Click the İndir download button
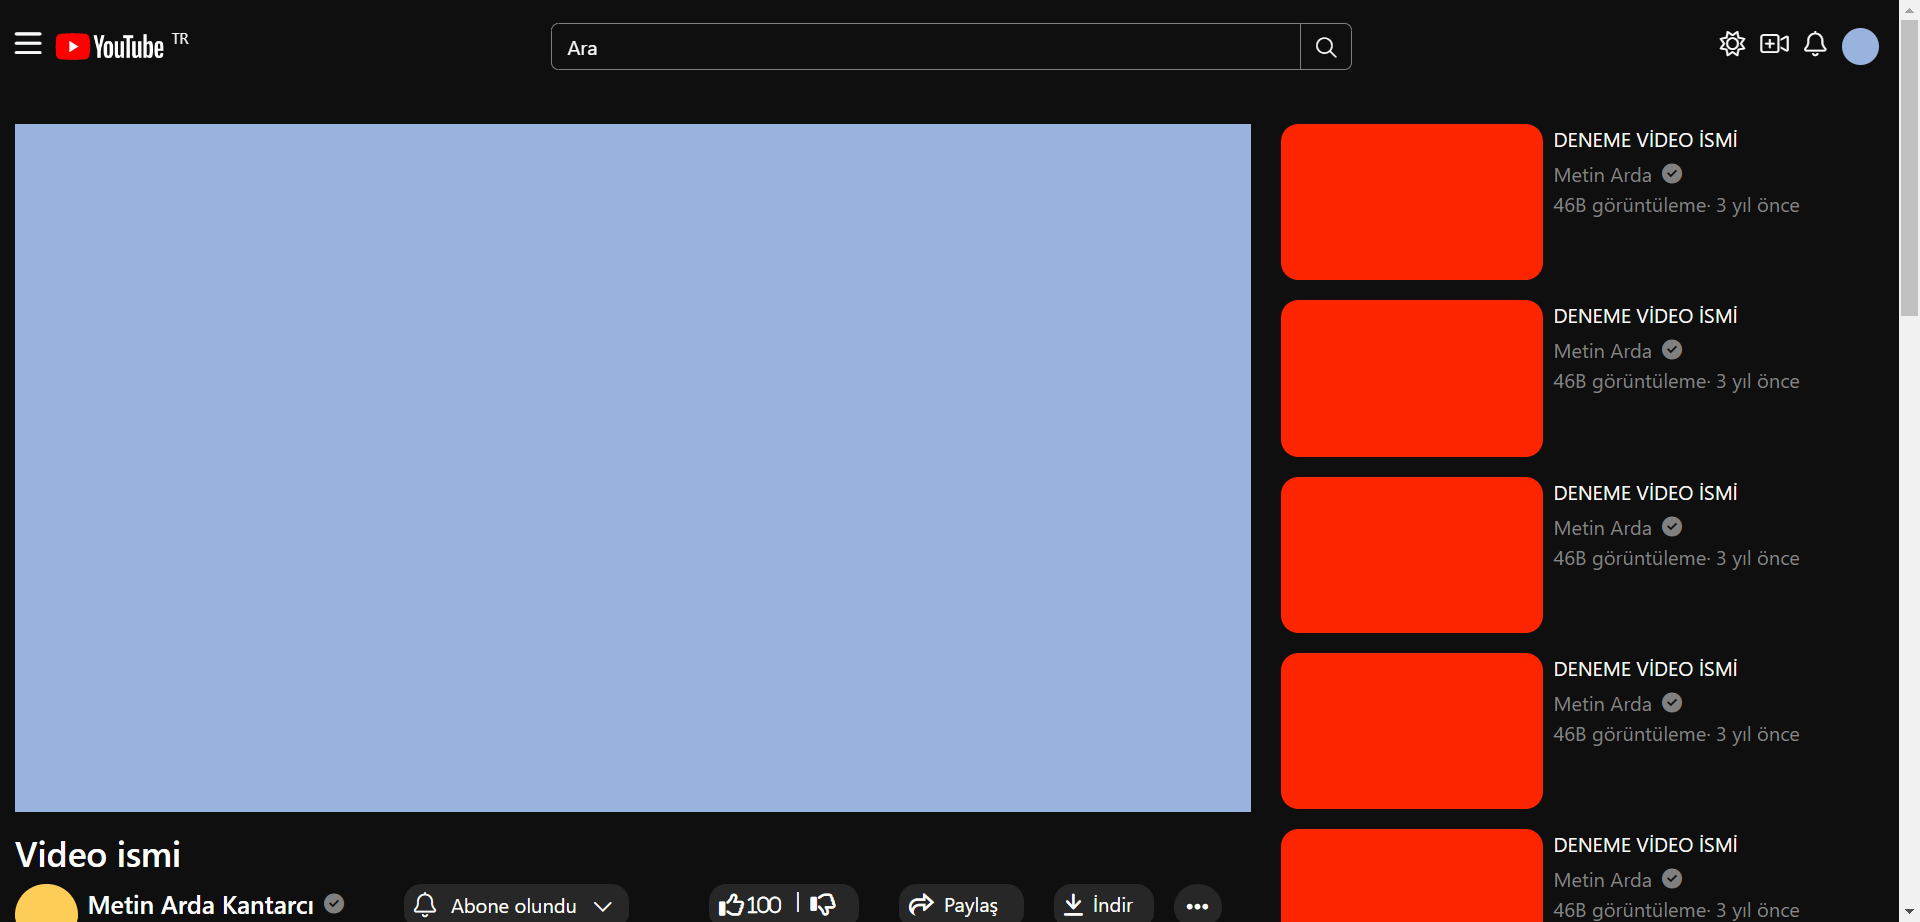Screen dimensions: 1920x922 (x=1102, y=904)
